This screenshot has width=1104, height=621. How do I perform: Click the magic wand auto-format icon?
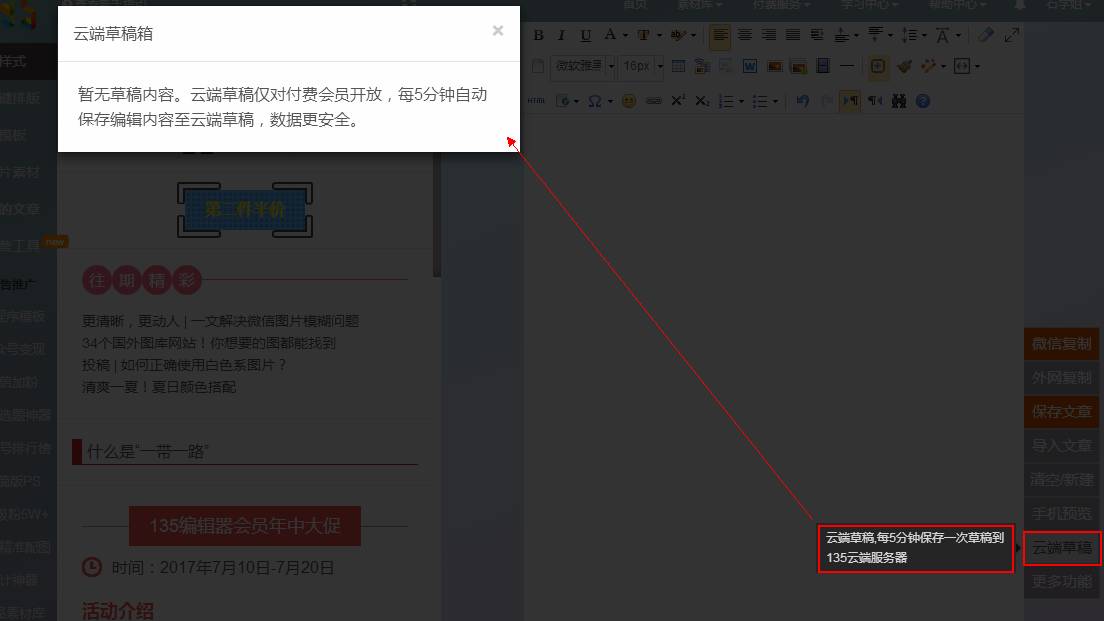click(x=929, y=66)
